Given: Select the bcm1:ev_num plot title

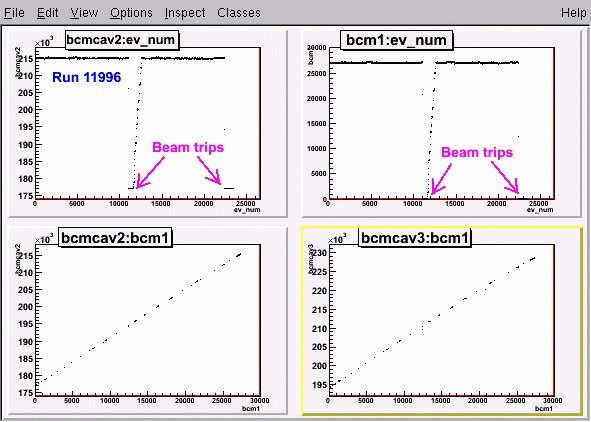Looking at the screenshot, I should (x=396, y=40).
